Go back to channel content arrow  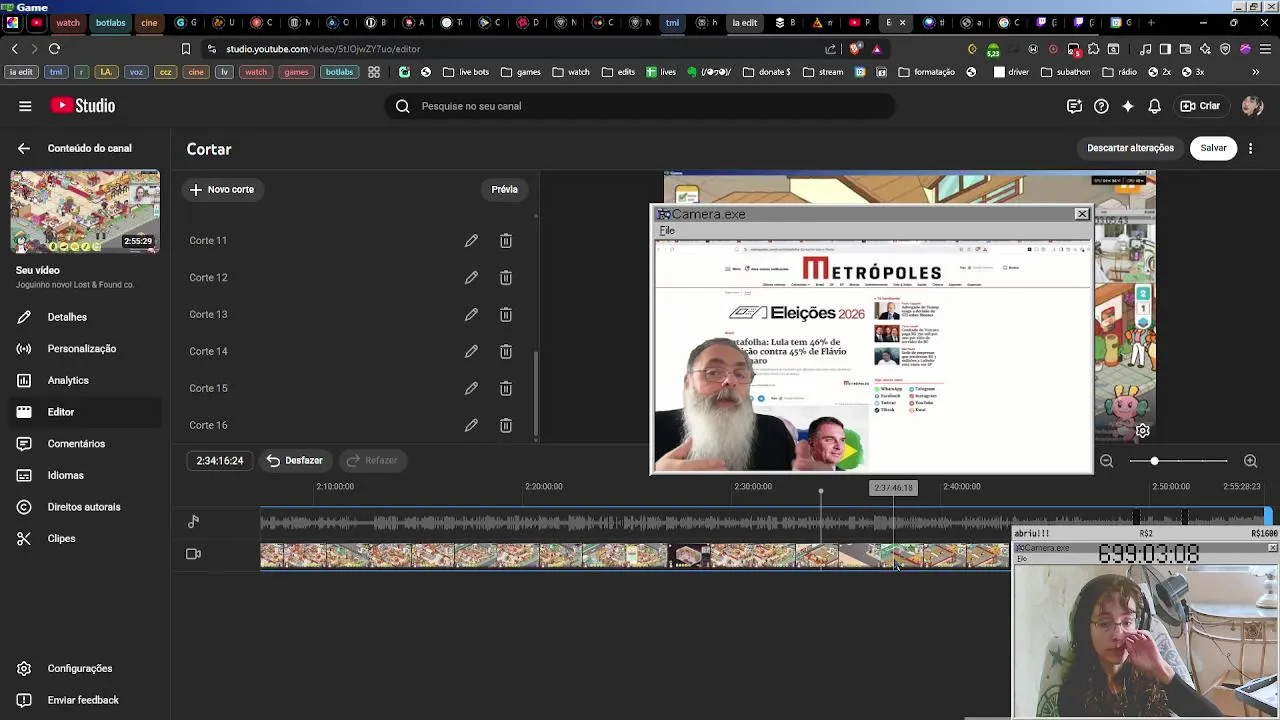click(x=24, y=148)
